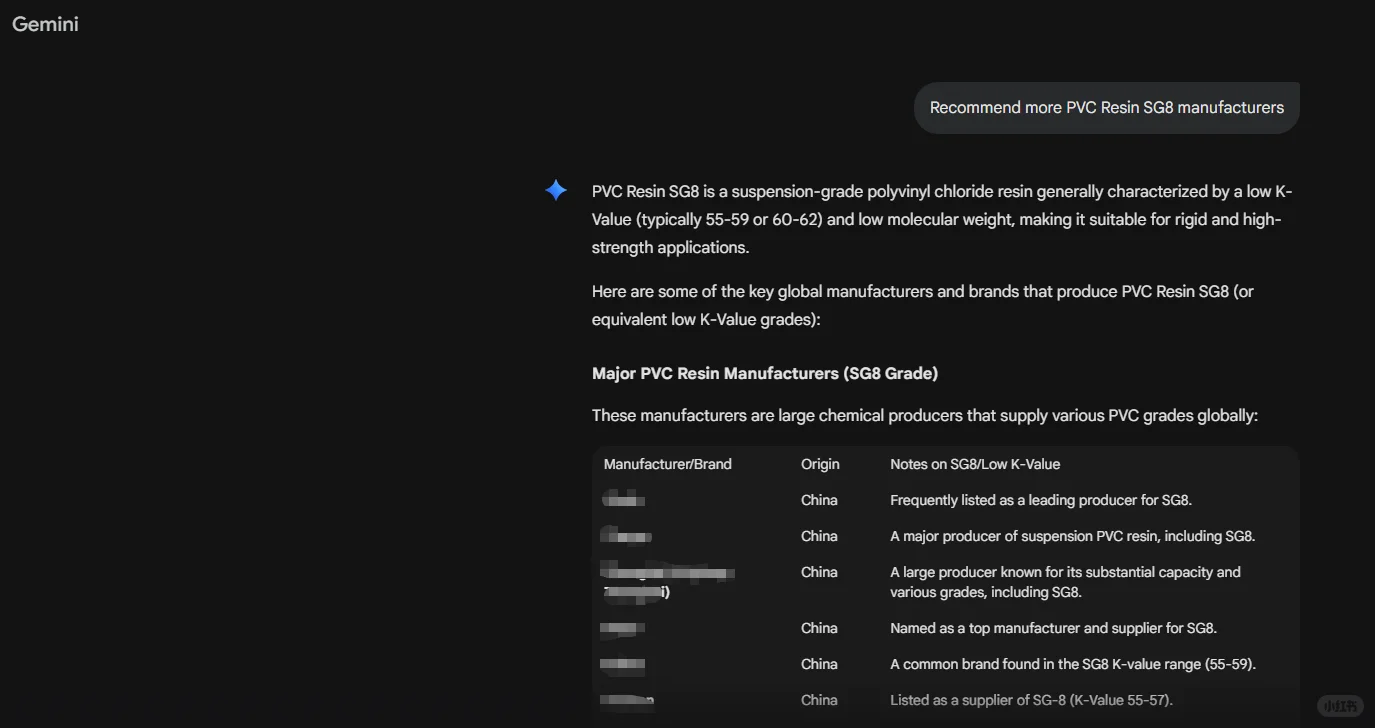Click the blurred manufacturer name in the first table row
1375x728 pixels.
coord(624,500)
